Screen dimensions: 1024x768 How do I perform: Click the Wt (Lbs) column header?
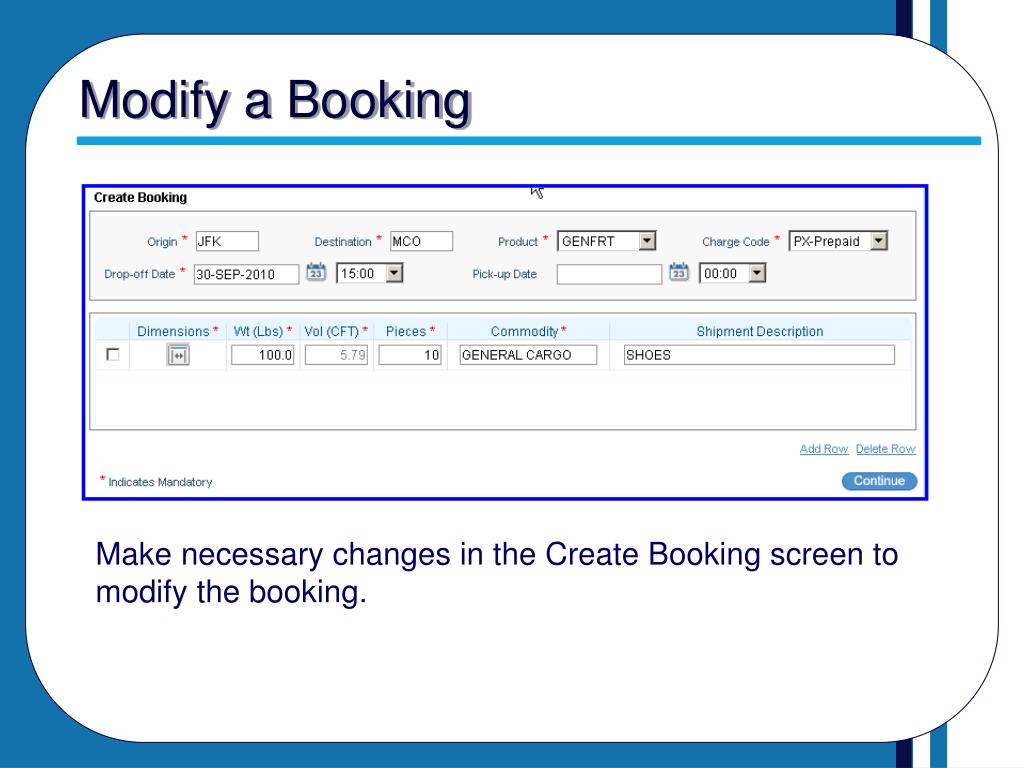(263, 331)
